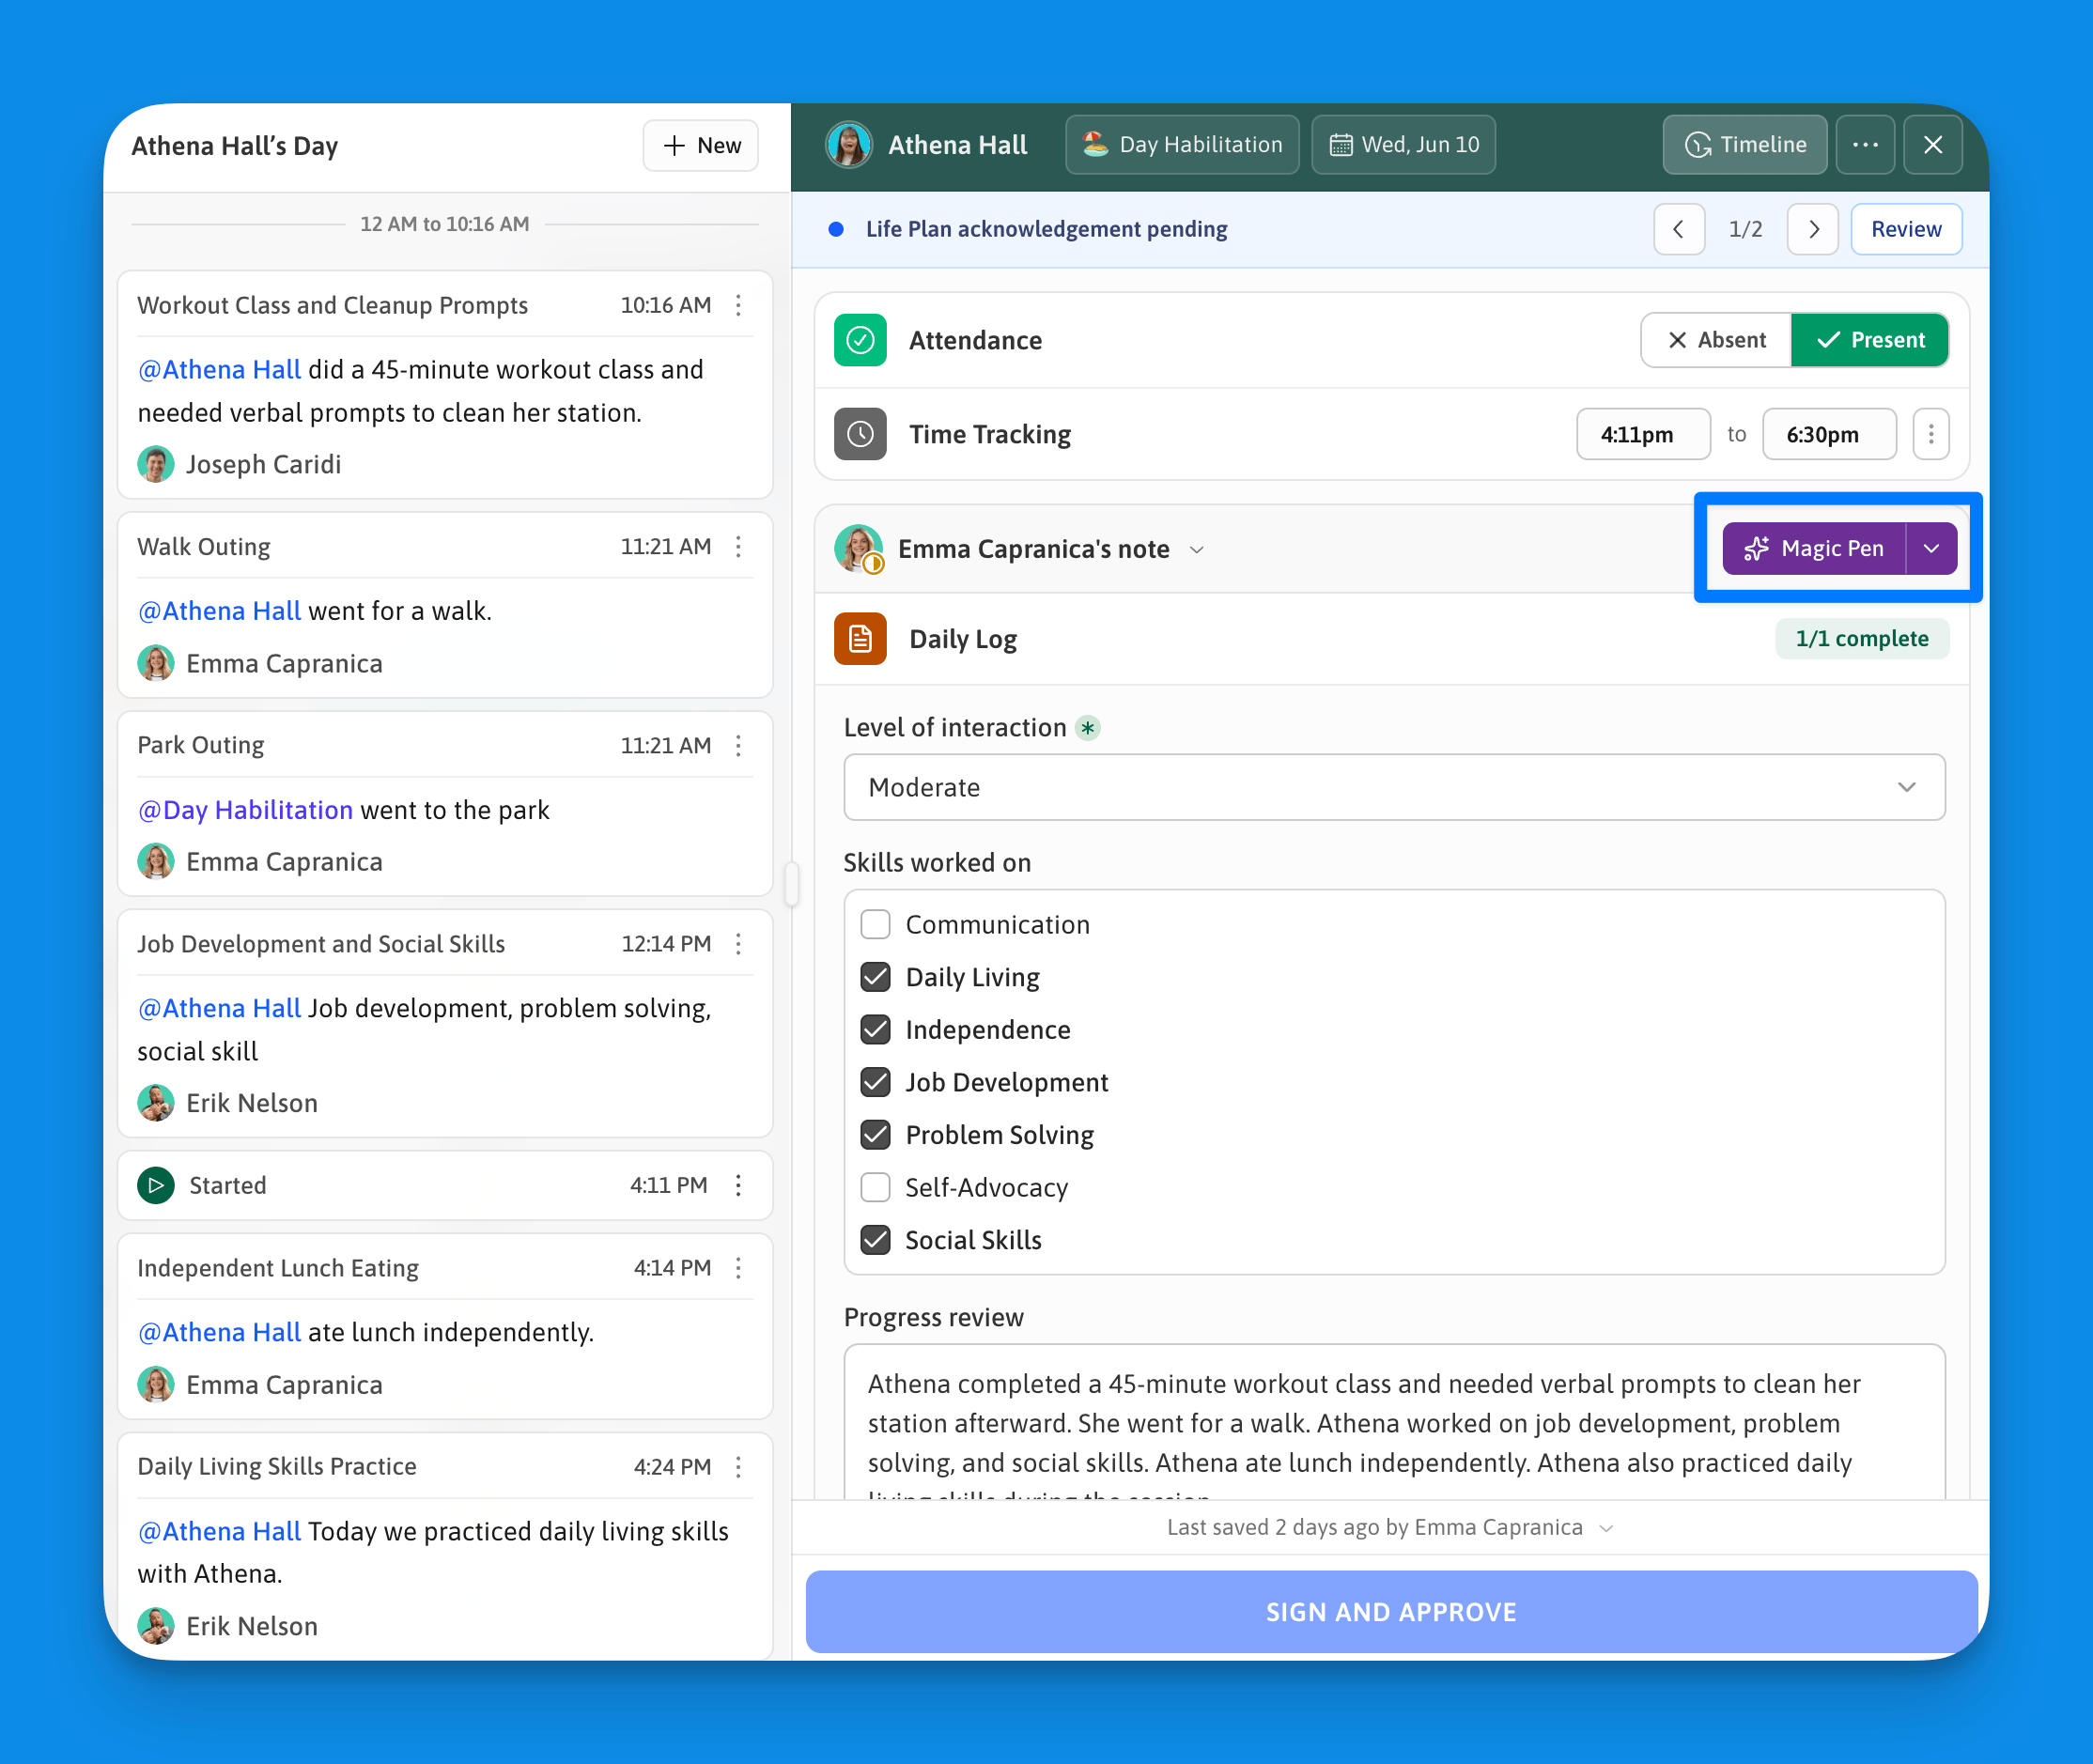
Task: Click Emma Capranica's avatar on Park Outing card
Action: (155, 861)
